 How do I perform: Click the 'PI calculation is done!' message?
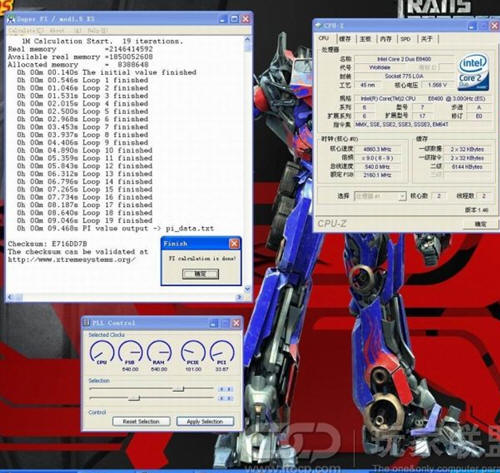tap(202, 258)
